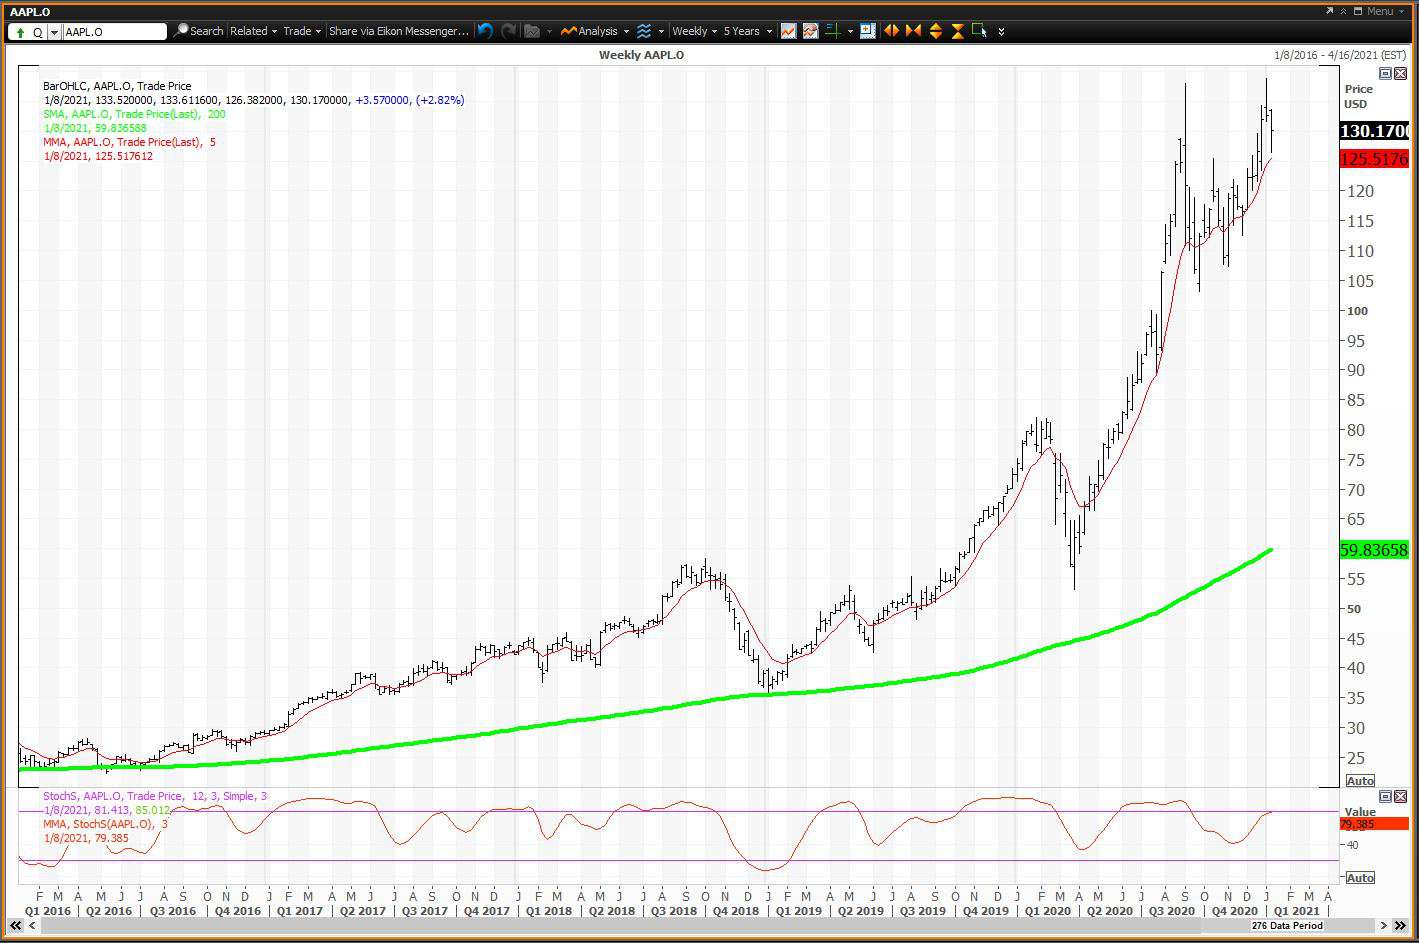Click the scroll right single arrow
Viewport: 1419px width, 943px height.
tap(1386, 926)
